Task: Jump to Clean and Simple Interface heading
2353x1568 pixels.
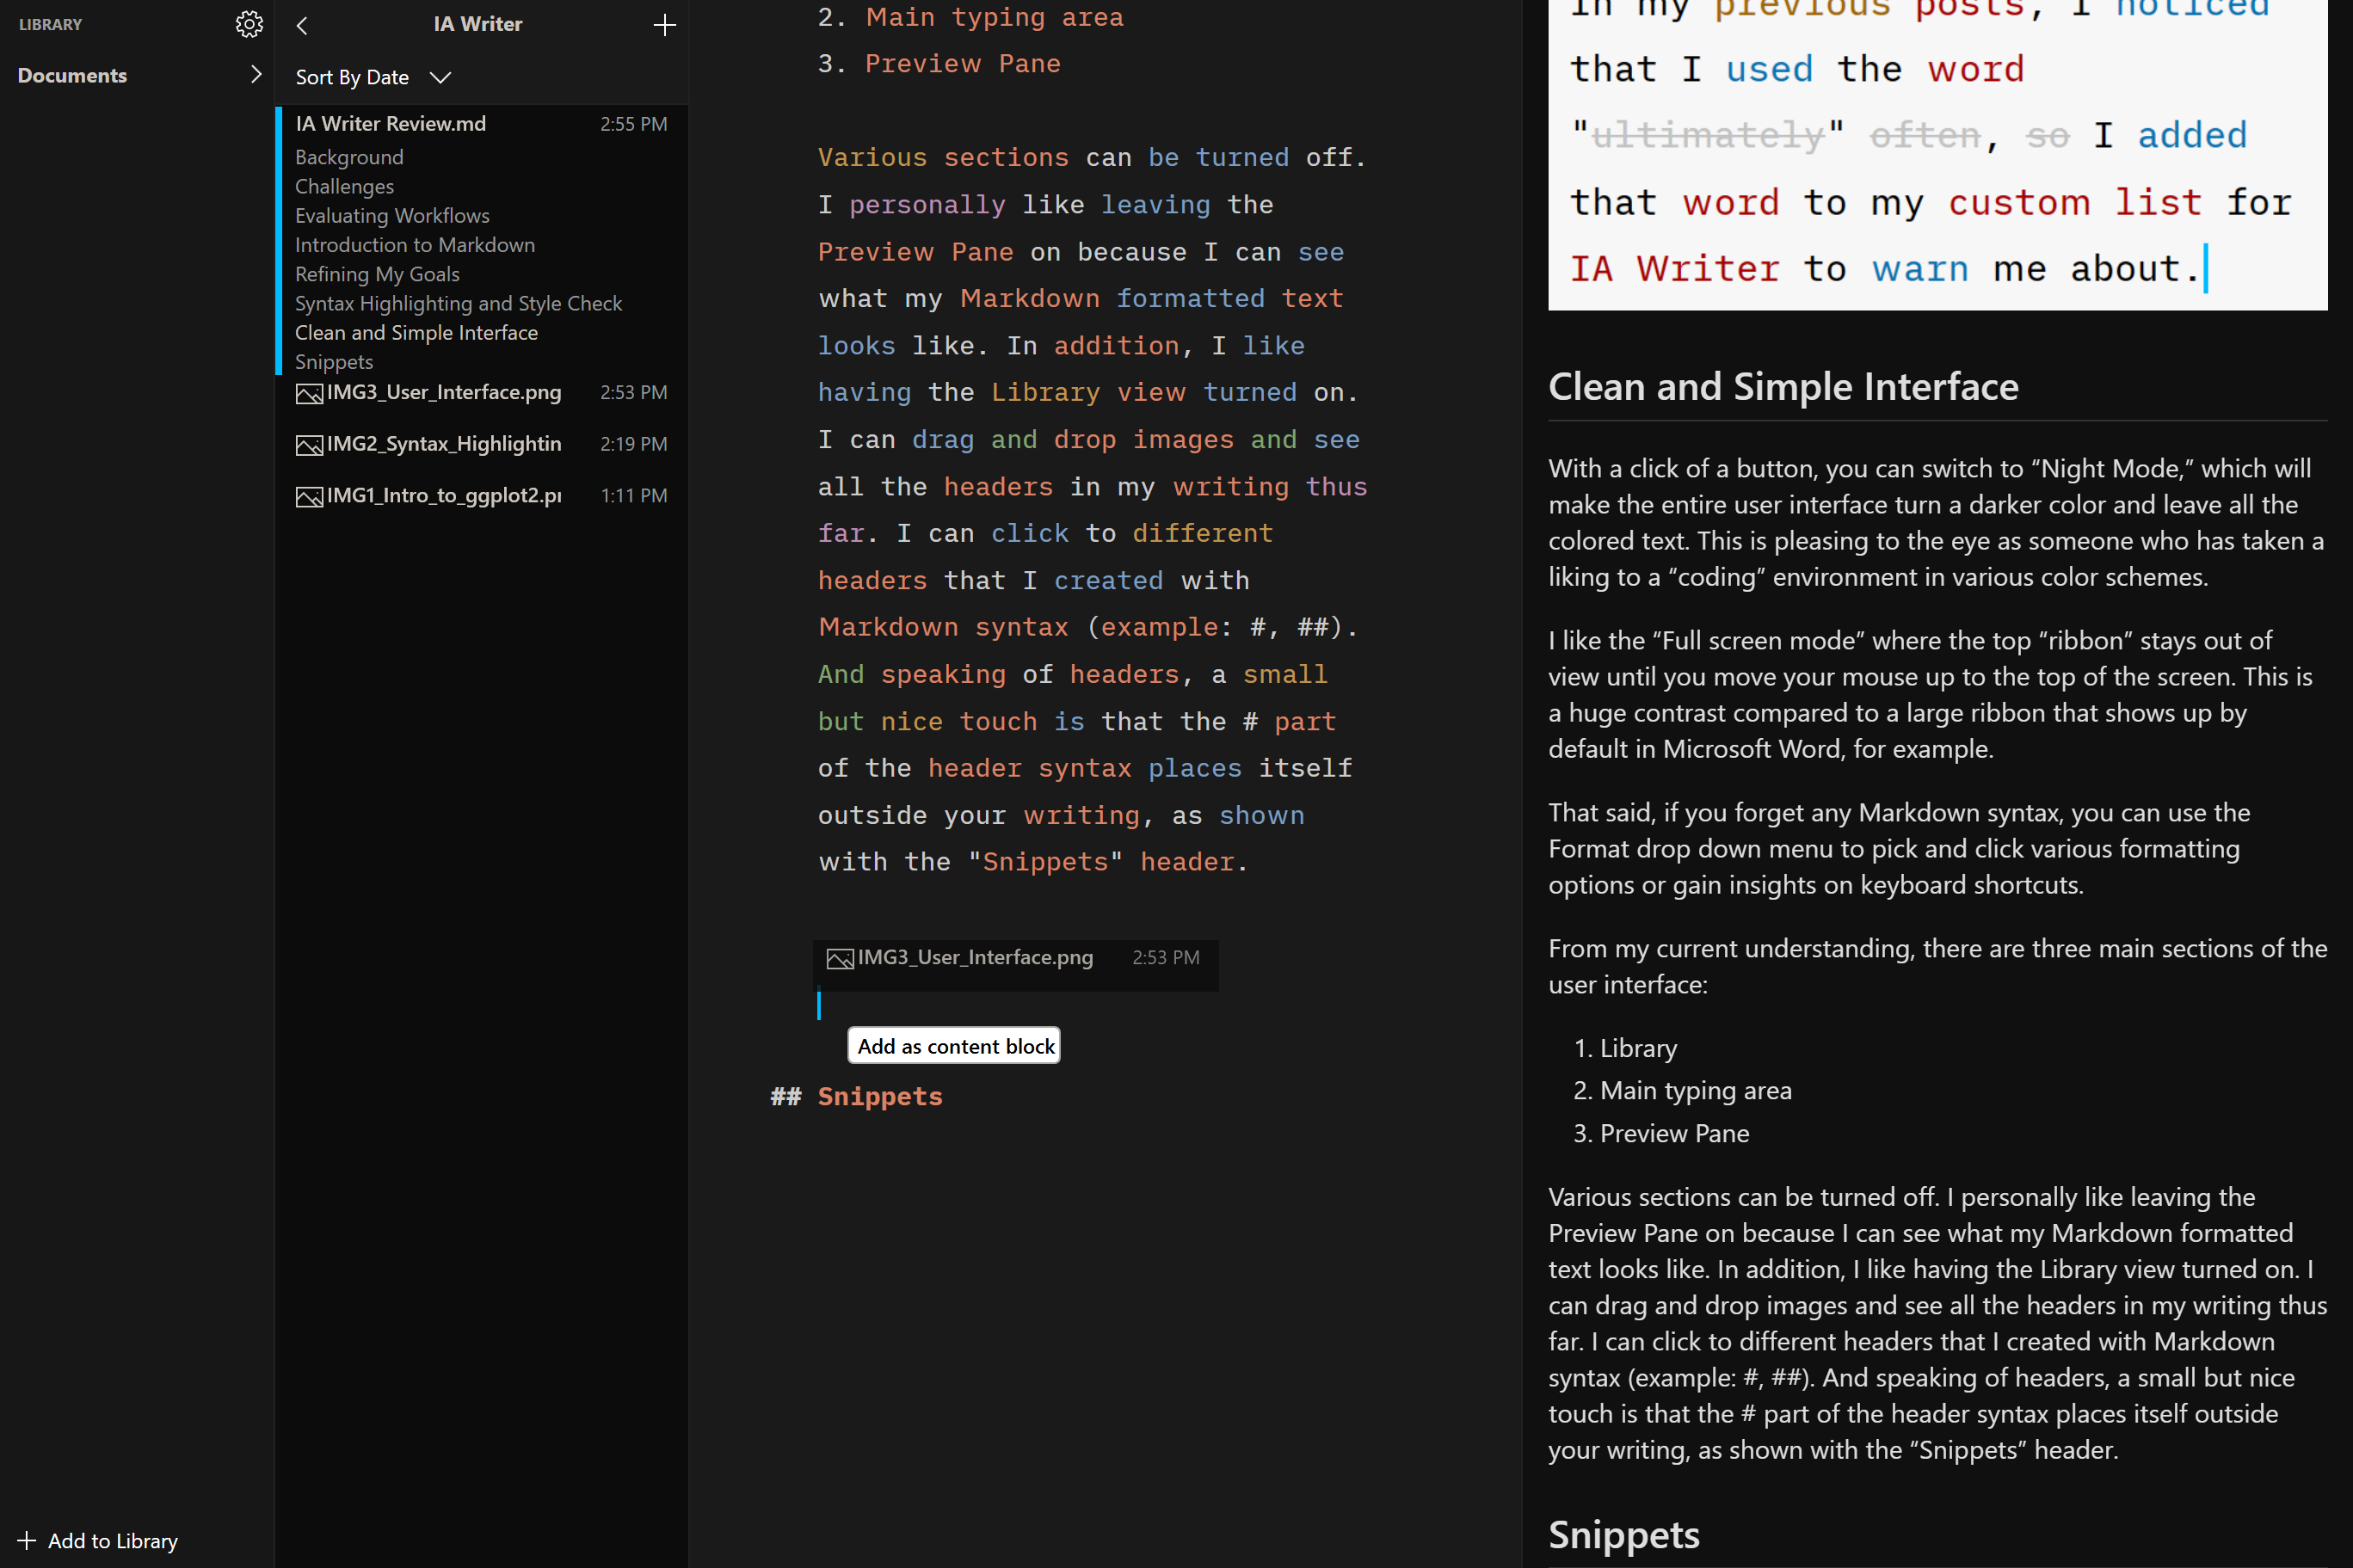Action: [416, 332]
